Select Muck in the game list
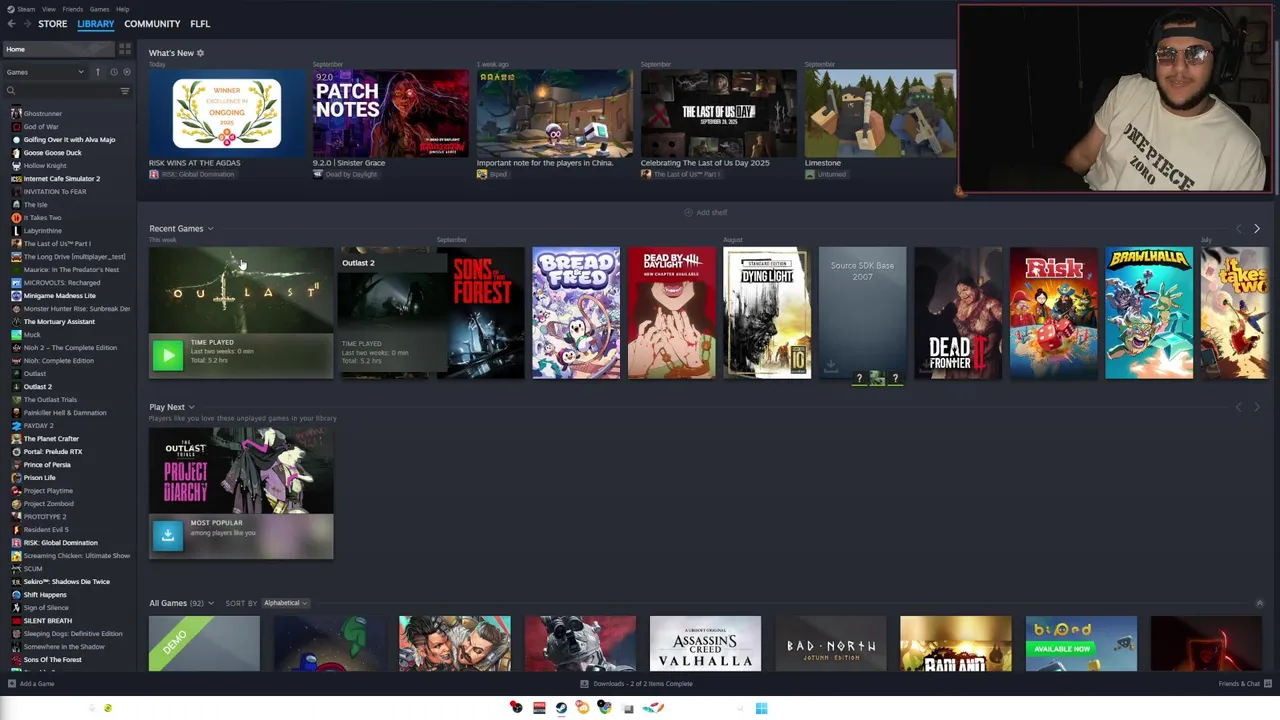1280x720 pixels. pyautogui.click(x=32, y=335)
